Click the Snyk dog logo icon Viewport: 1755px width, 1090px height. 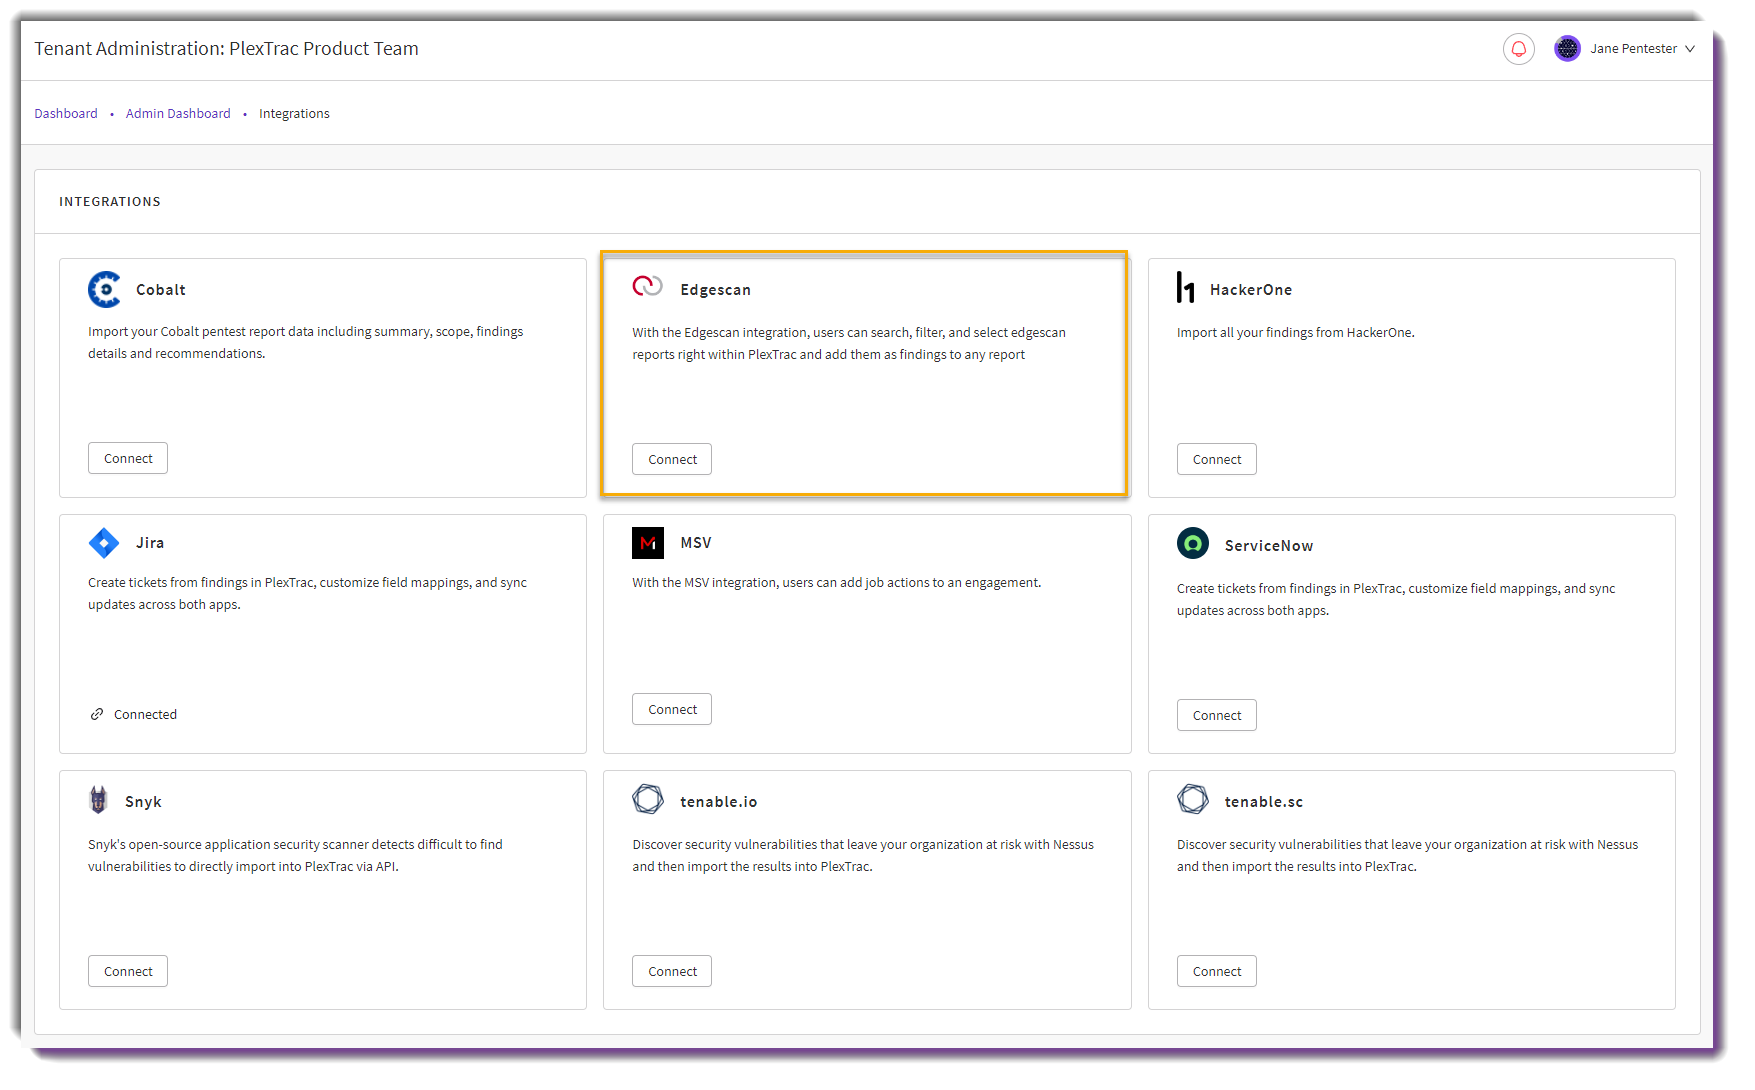(x=98, y=800)
